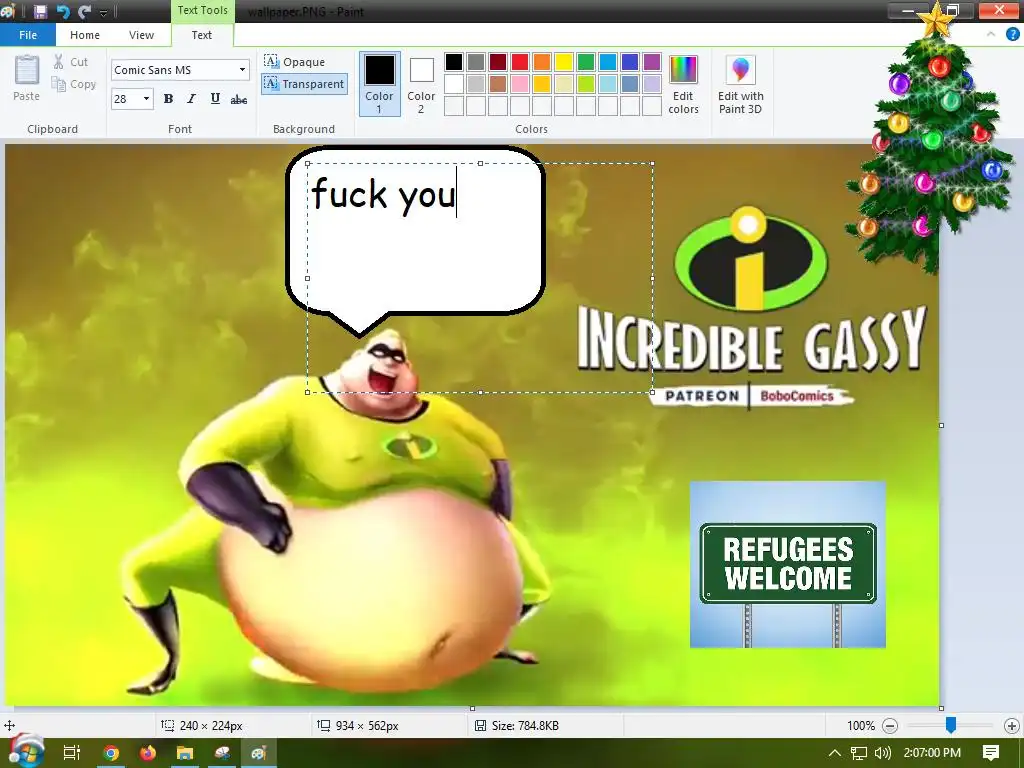Pick the orange palette swatch
The image size is (1024, 768).
coord(542,62)
